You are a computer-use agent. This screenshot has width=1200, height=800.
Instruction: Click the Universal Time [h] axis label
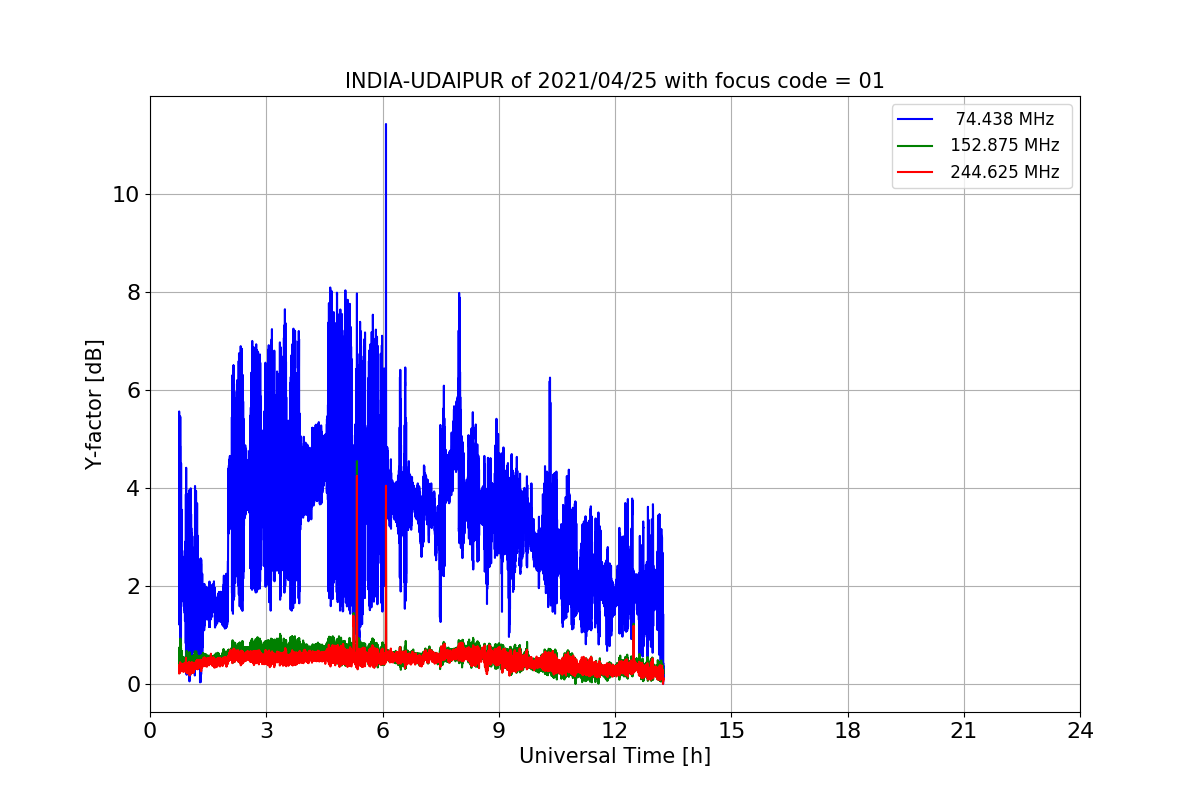(614, 756)
